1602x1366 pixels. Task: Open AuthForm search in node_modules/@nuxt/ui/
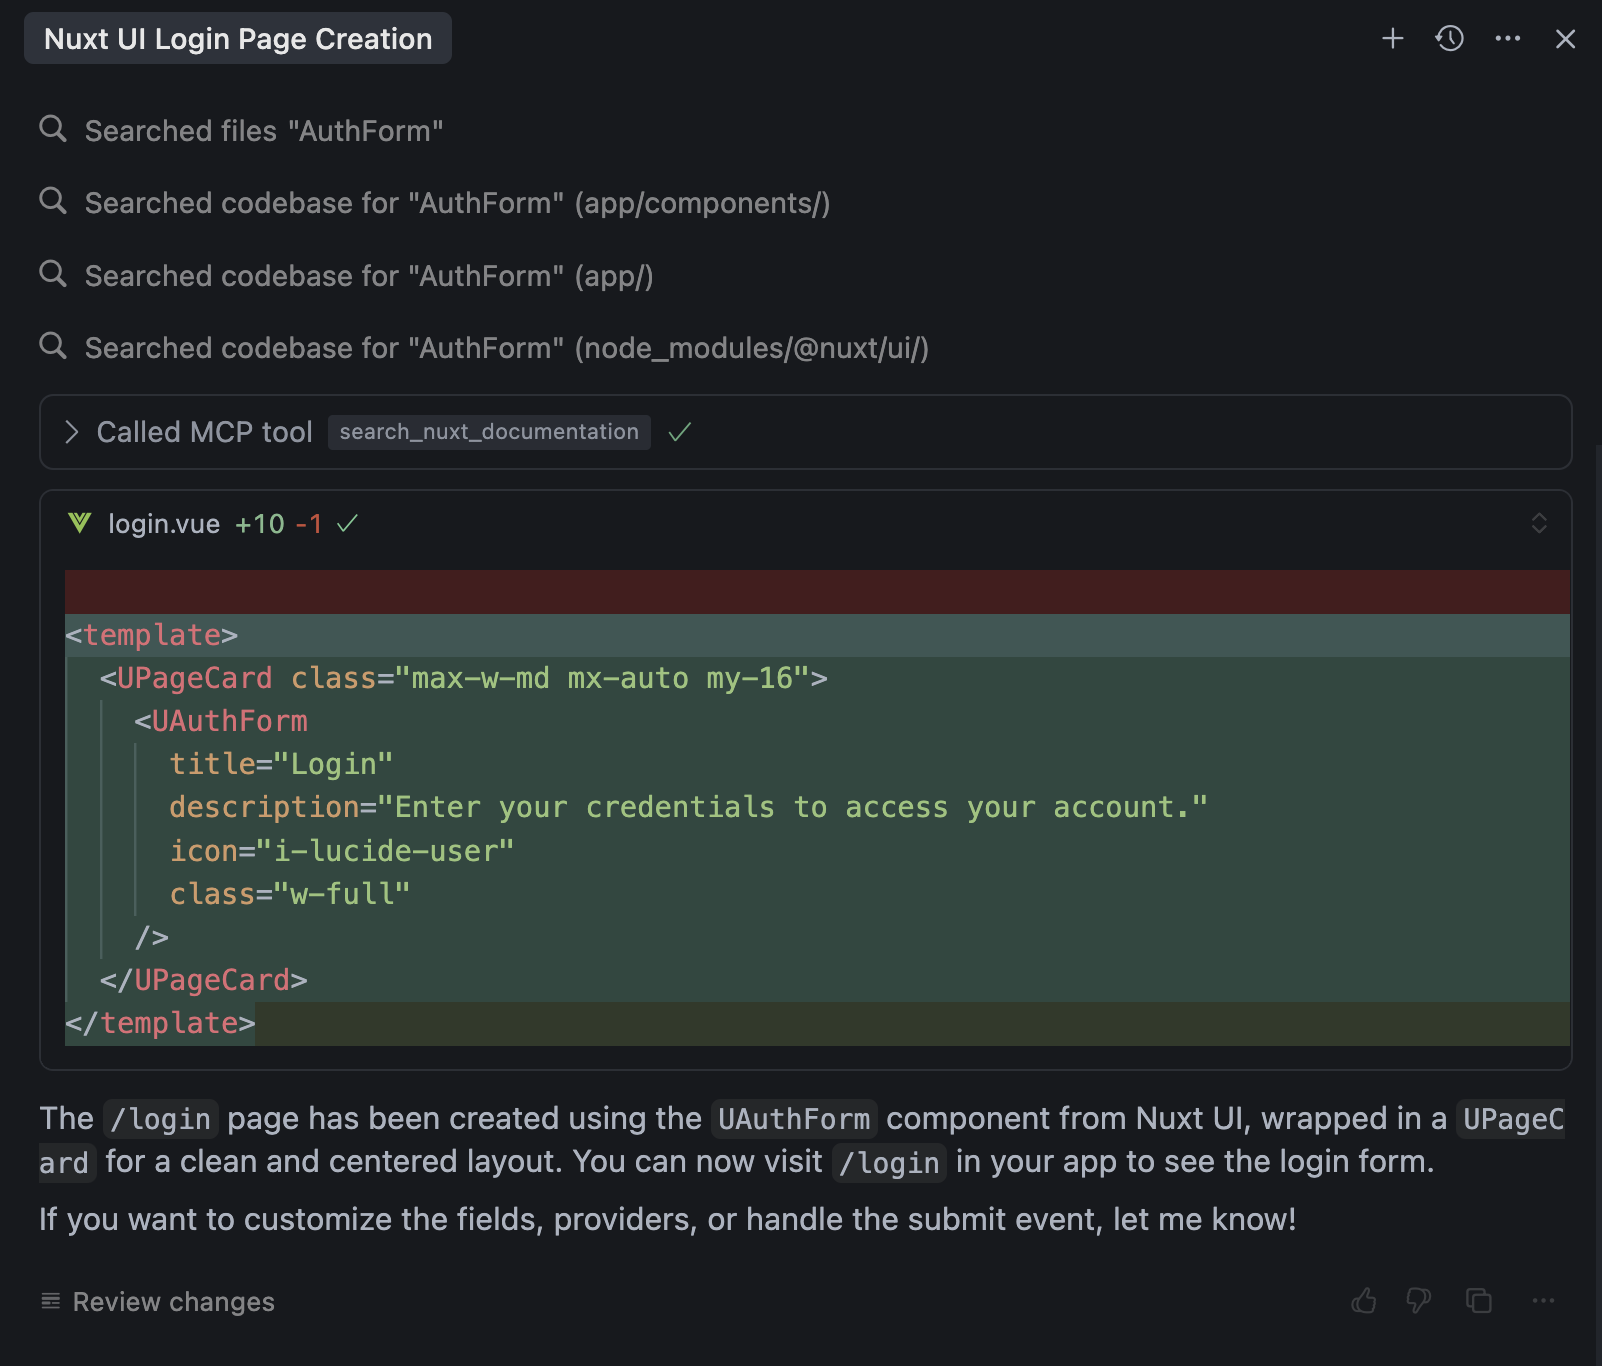click(506, 348)
